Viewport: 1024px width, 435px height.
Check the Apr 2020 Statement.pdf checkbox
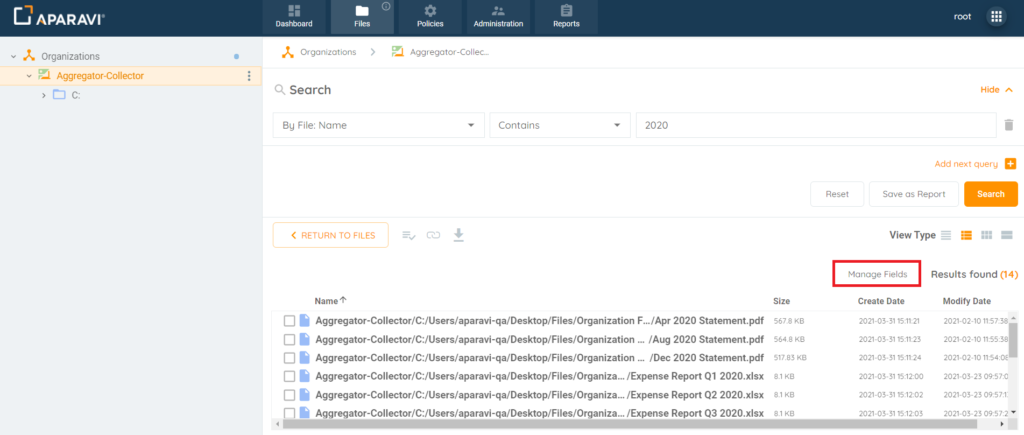tap(289, 321)
